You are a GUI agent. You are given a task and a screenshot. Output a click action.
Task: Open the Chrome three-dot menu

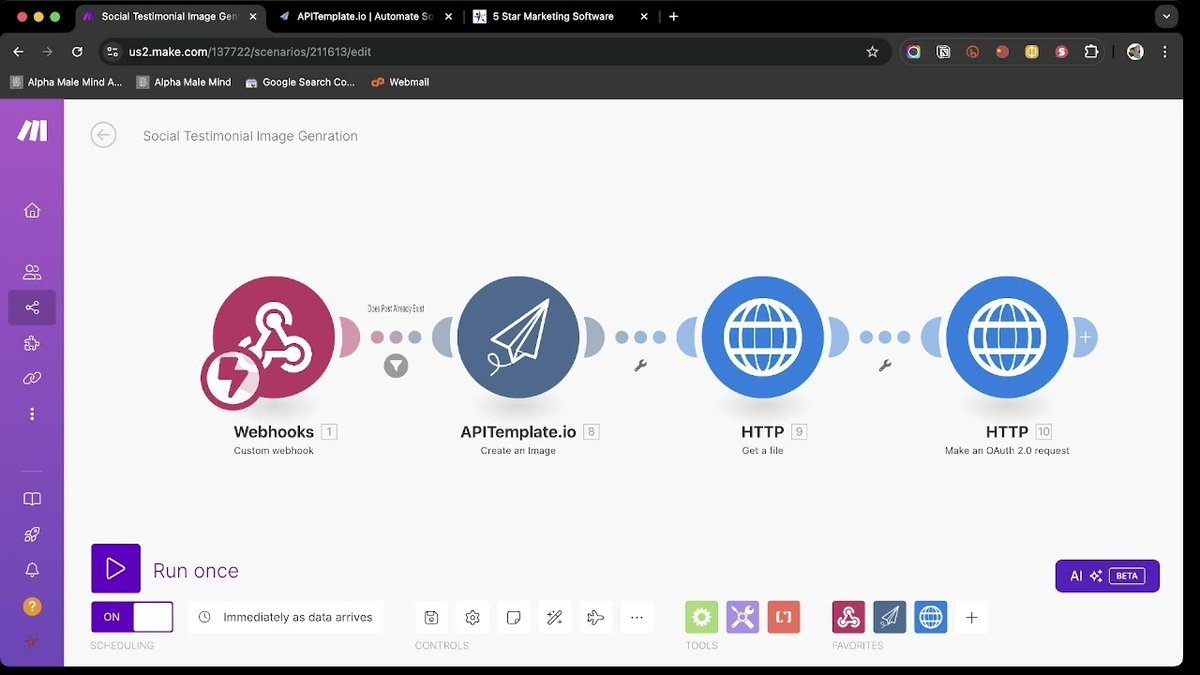[1166, 51]
